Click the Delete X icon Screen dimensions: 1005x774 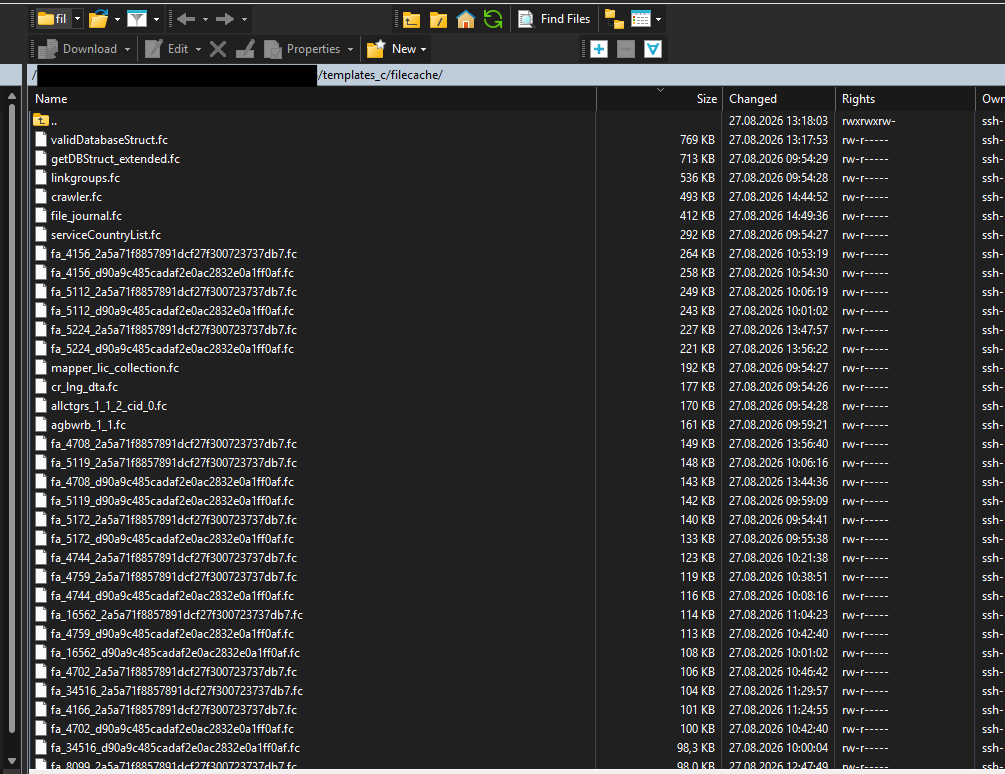(x=218, y=49)
